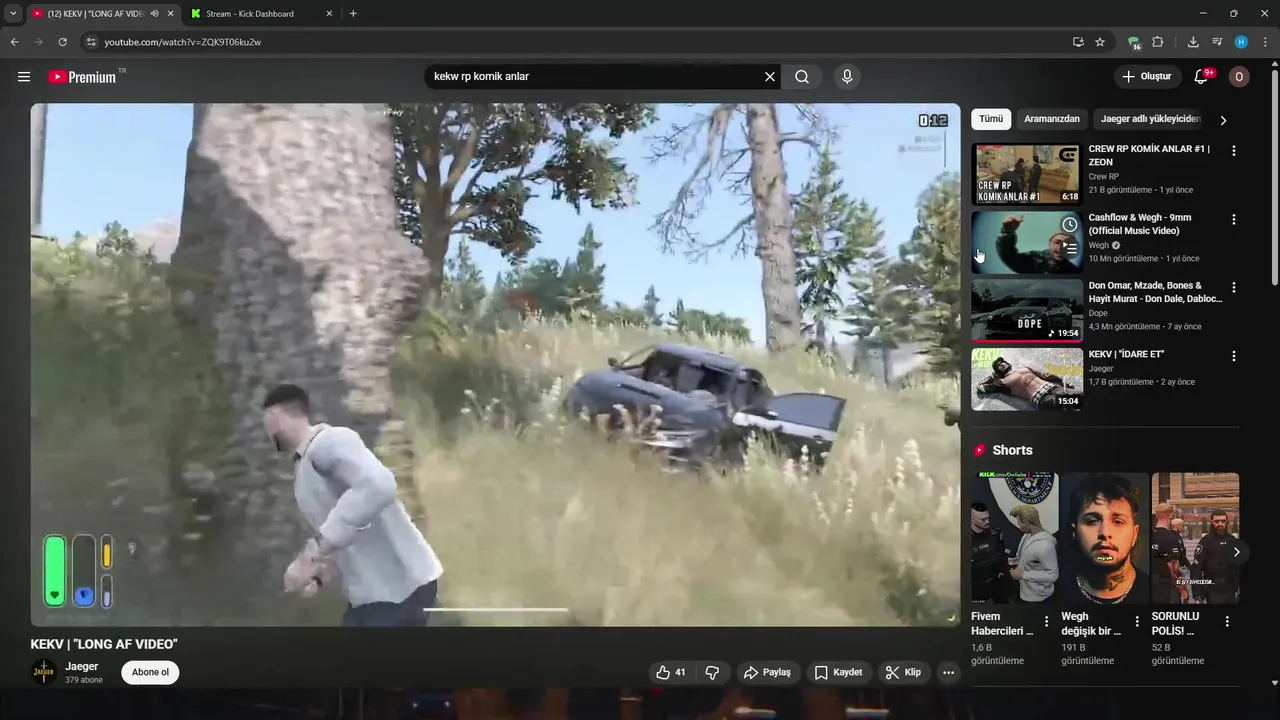Open the Wegh değişik short thumbnail
Image resolution: width=1280 pixels, height=720 pixels.
(x=1104, y=538)
